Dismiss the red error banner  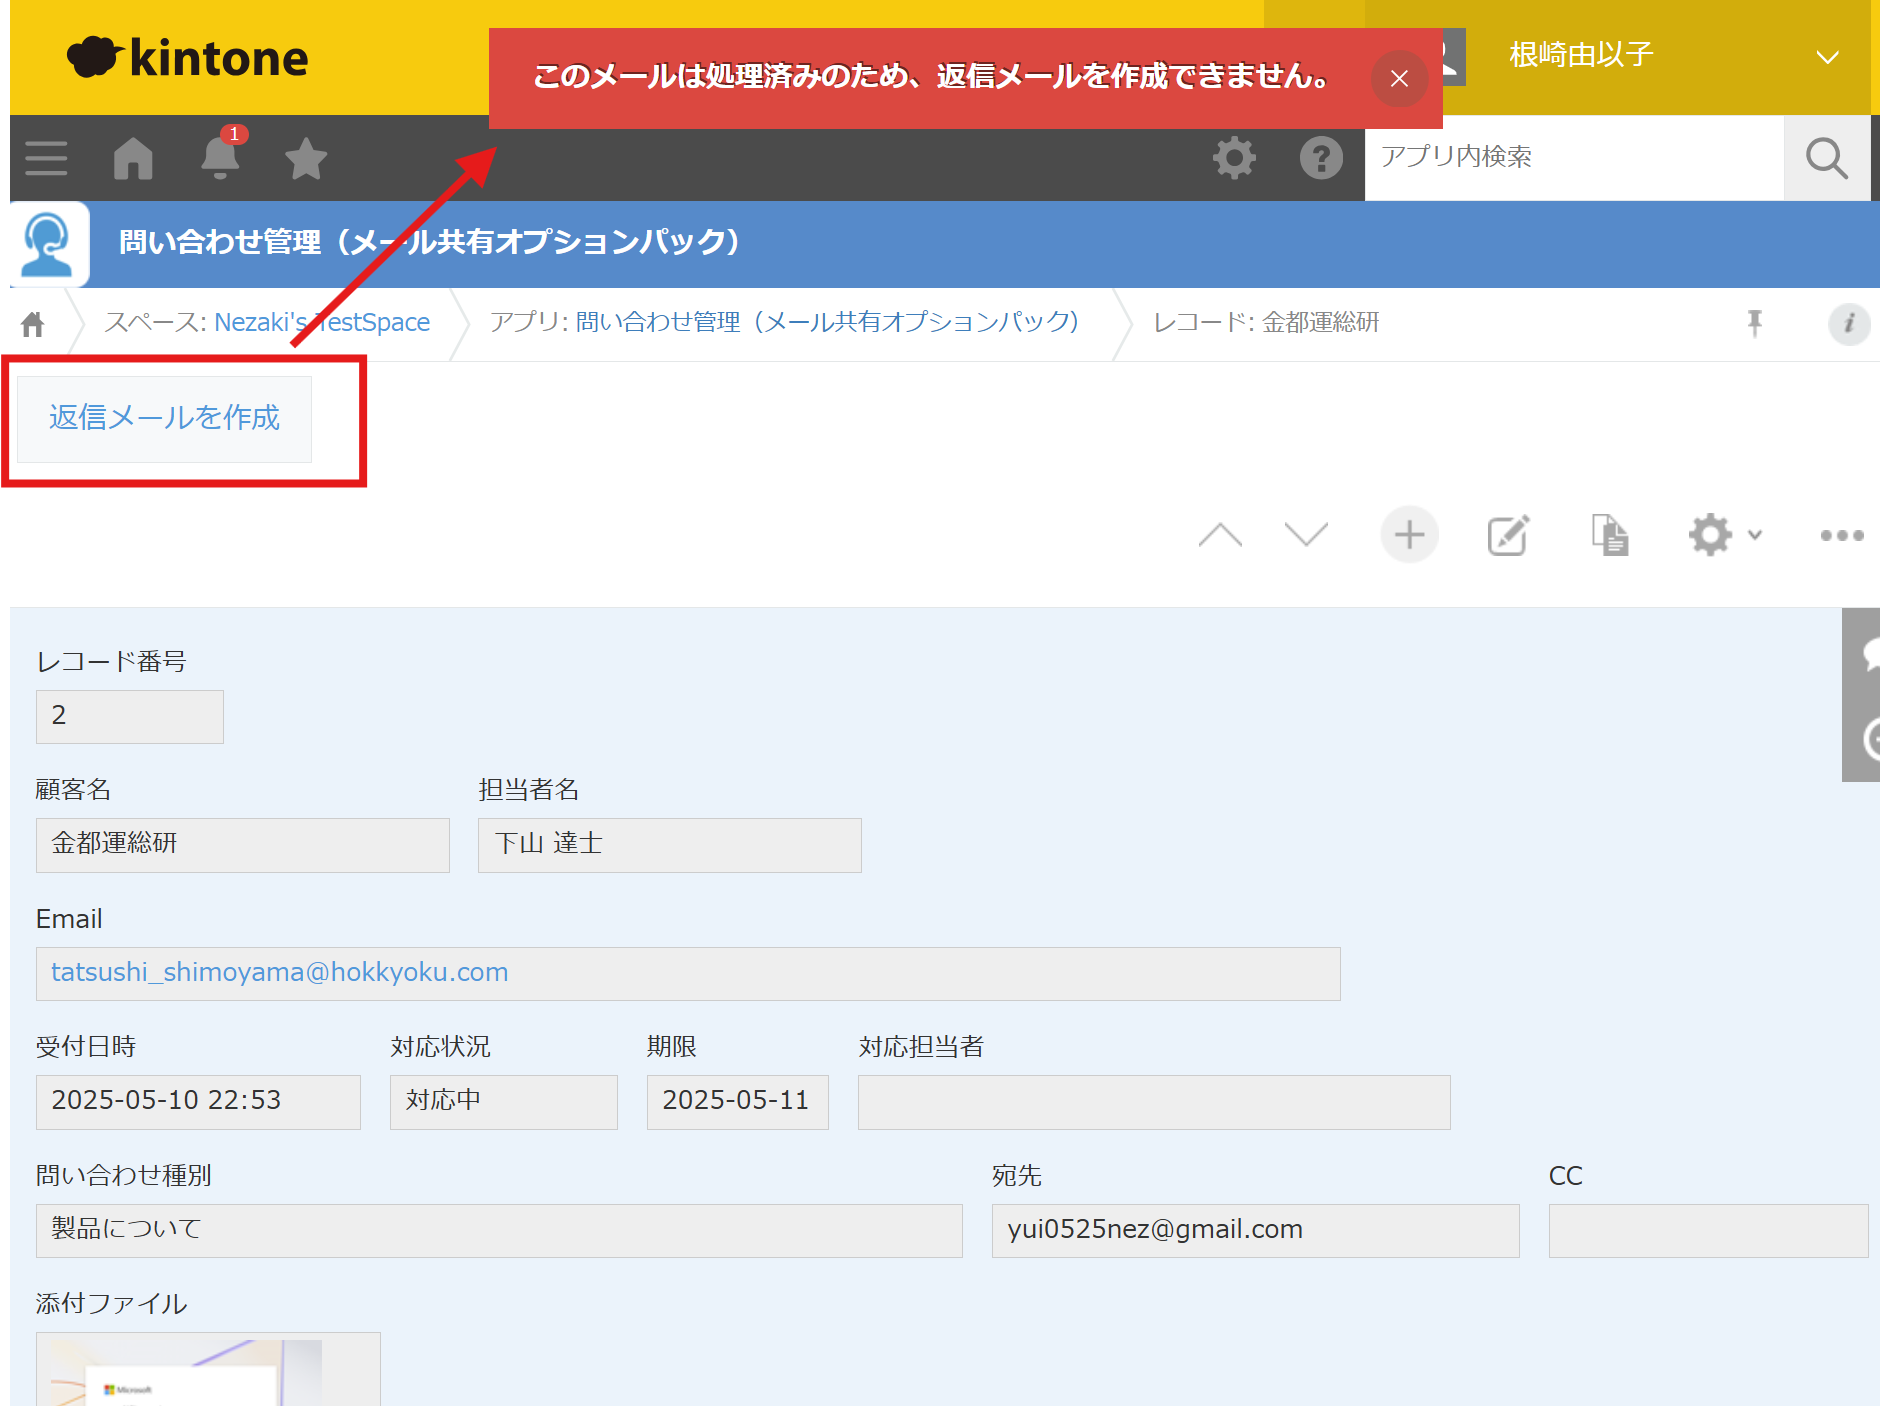pyautogui.click(x=1399, y=79)
